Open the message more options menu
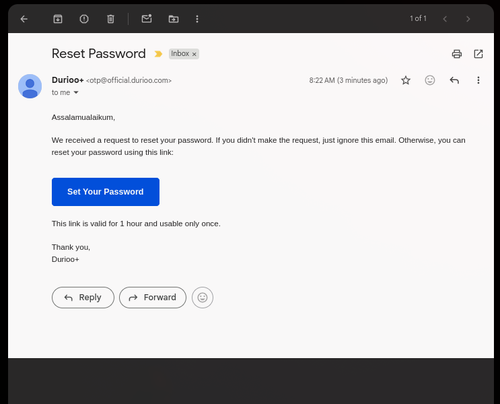The width and height of the screenshot is (500, 404). point(478,80)
